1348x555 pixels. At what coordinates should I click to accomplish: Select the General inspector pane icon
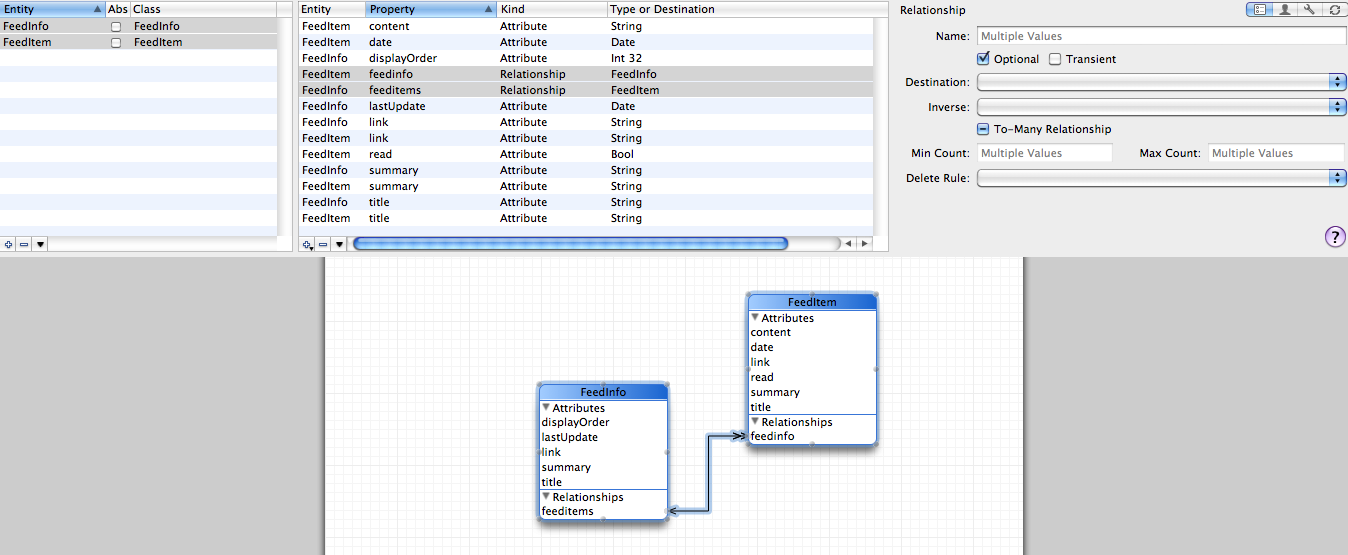point(1259,9)
